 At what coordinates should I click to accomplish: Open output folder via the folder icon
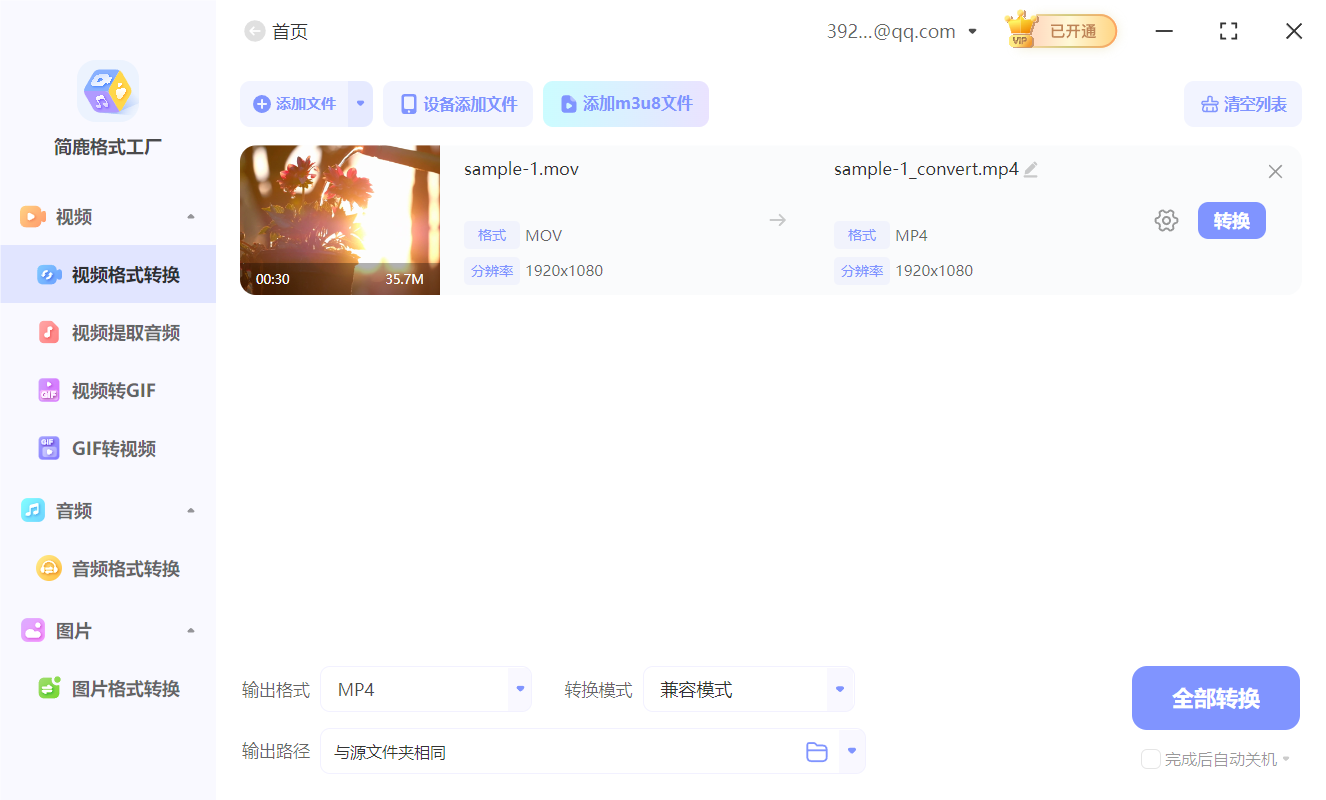click(x=816, y=751)
